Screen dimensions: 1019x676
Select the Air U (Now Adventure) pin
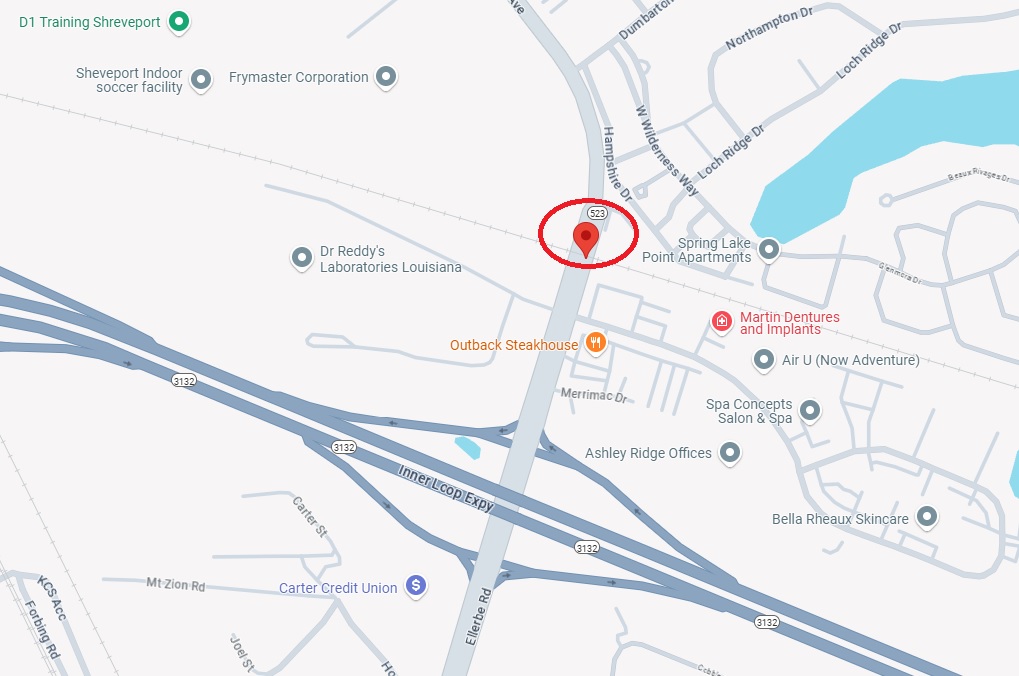point(764,359)
